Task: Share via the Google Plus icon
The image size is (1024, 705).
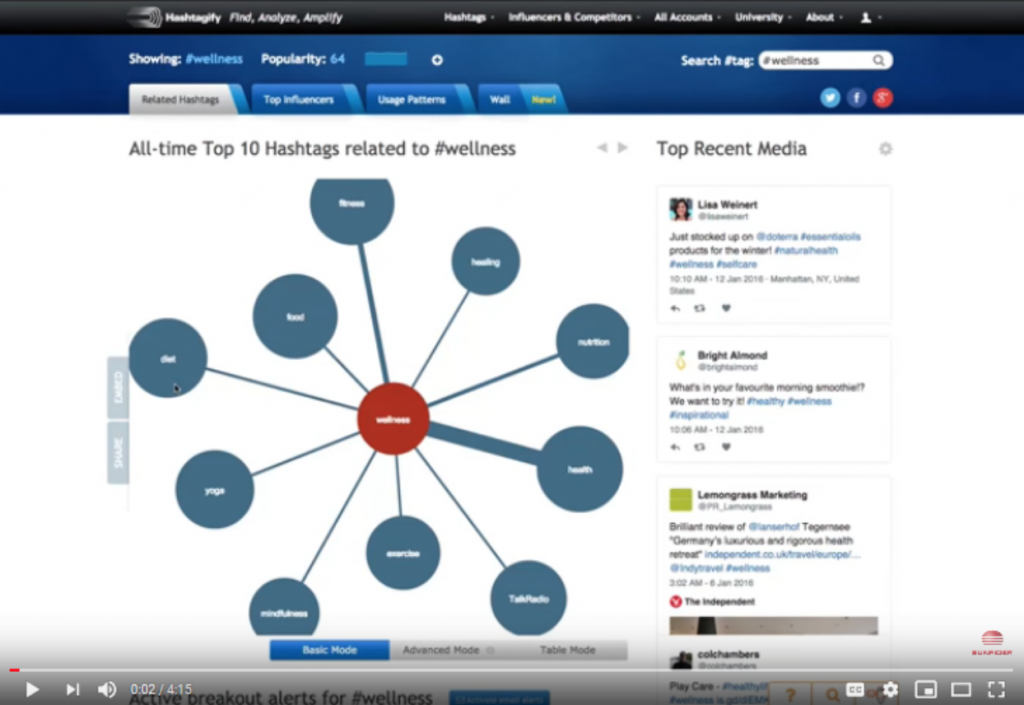Action: [x=883, y=98]
